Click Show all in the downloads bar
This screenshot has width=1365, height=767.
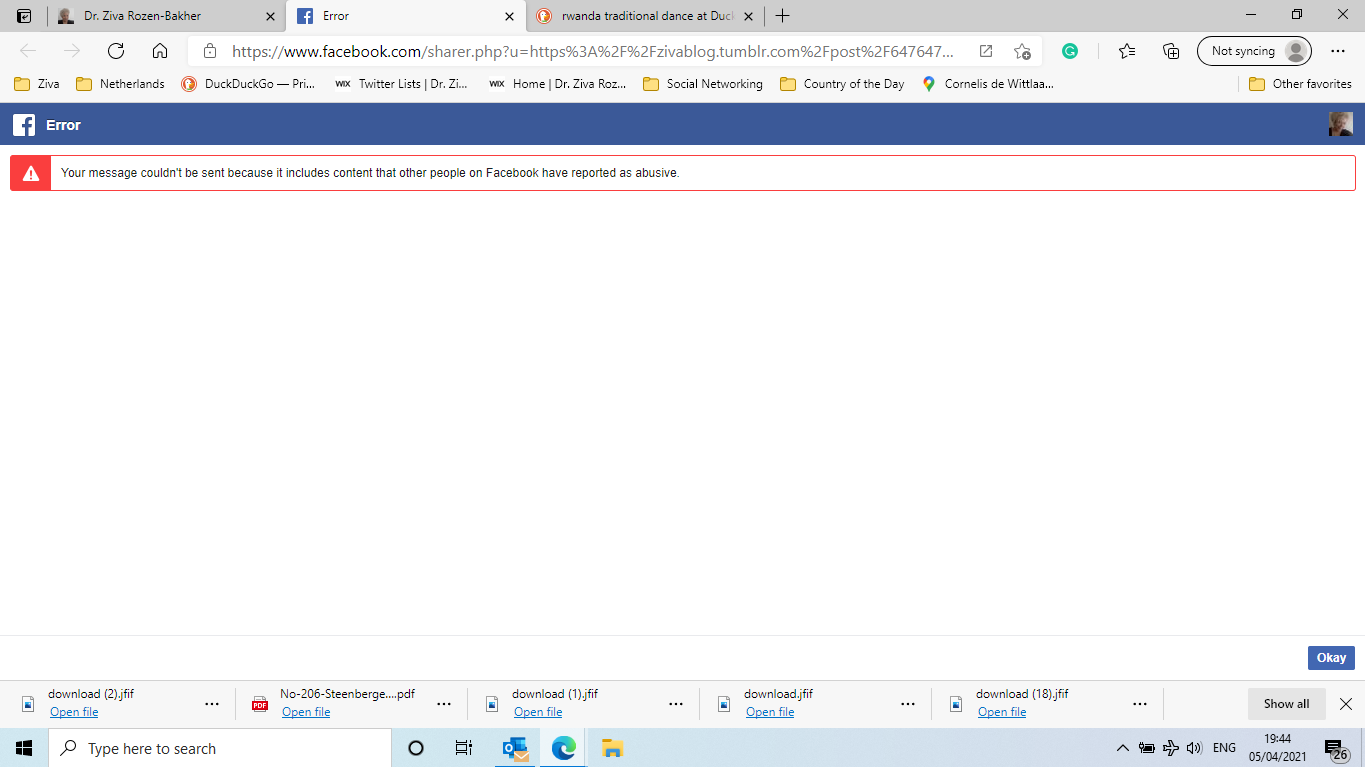[1286, 703]
